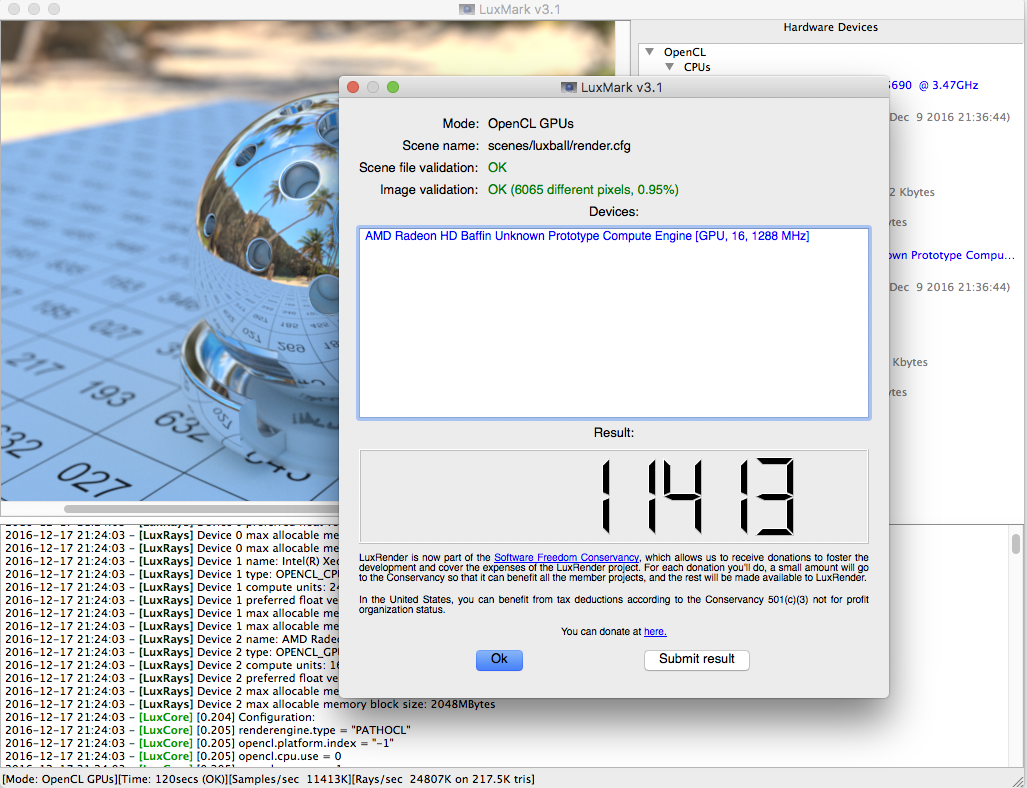Click status bar 'Time: 120secs (OK)' entry
This screenshot has width=1027, height=788.
(x=173, y=779)
